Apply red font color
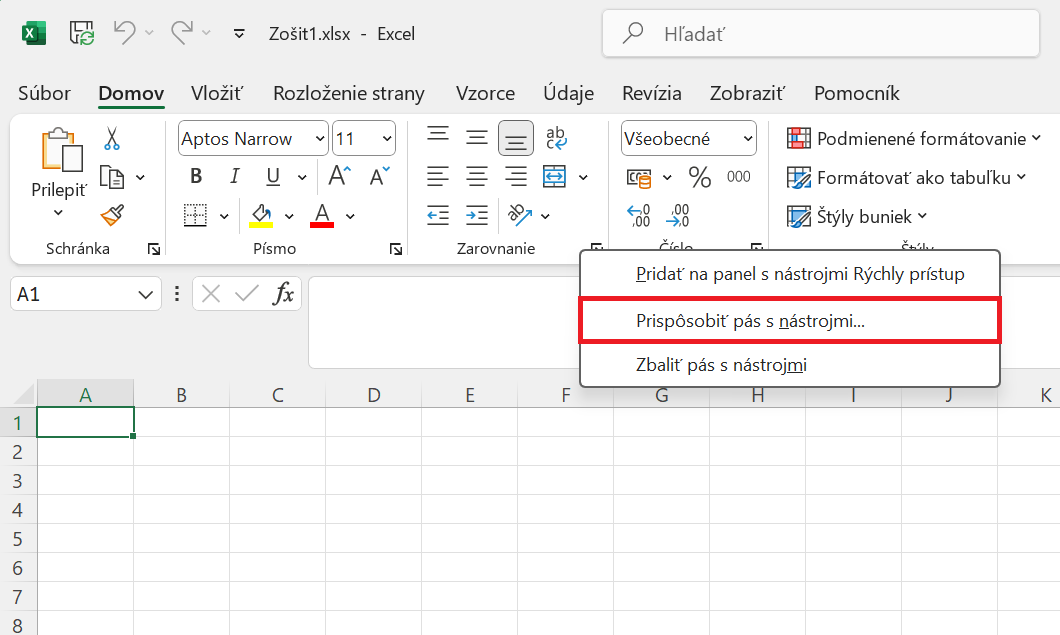This screenshot has height=635, width=1060. click(322, 216)
